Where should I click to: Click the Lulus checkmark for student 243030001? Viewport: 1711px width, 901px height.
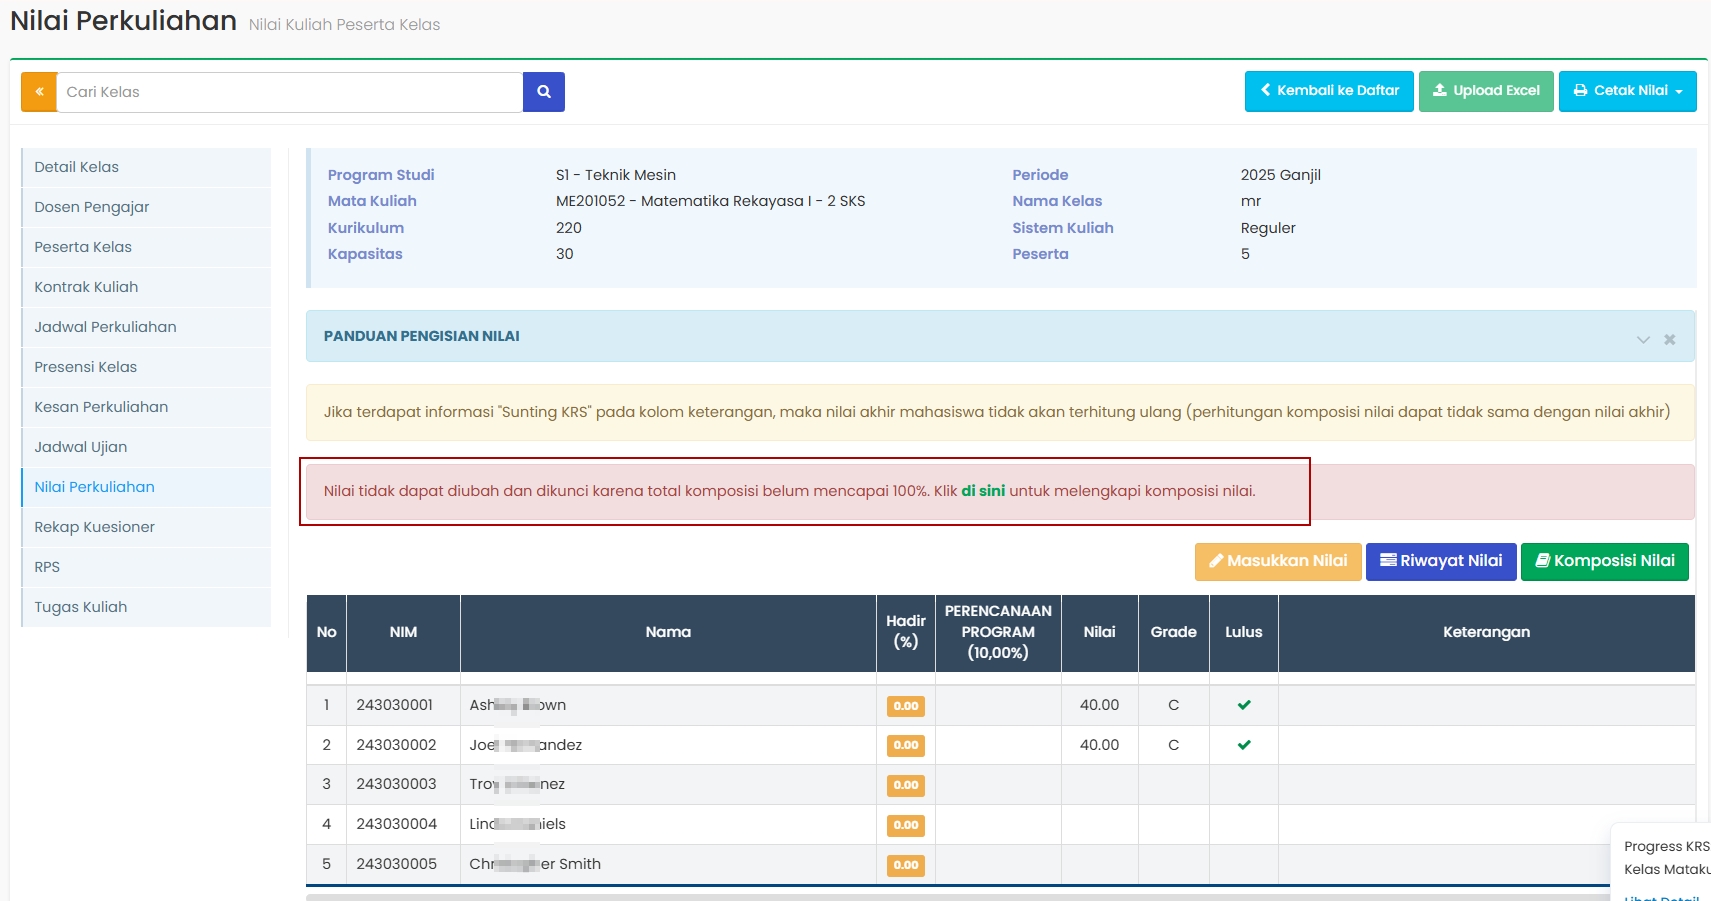click(1243, 705)
